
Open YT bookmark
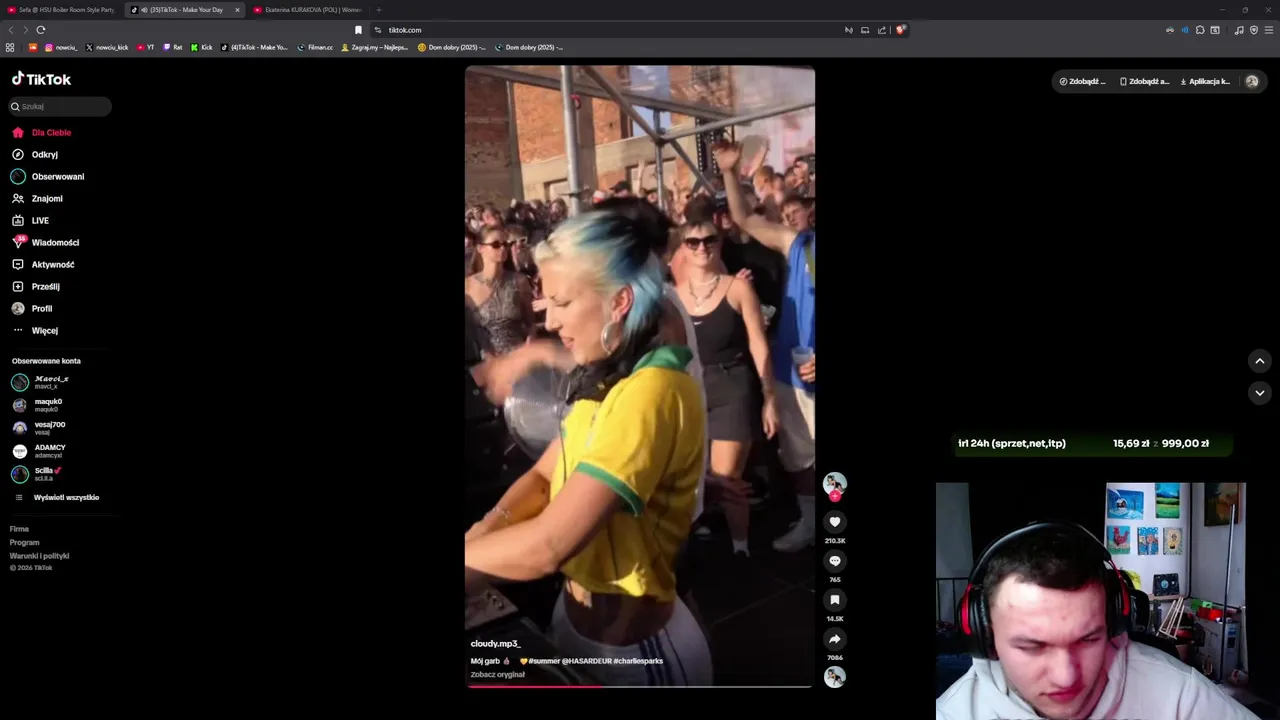click(146, 47)
